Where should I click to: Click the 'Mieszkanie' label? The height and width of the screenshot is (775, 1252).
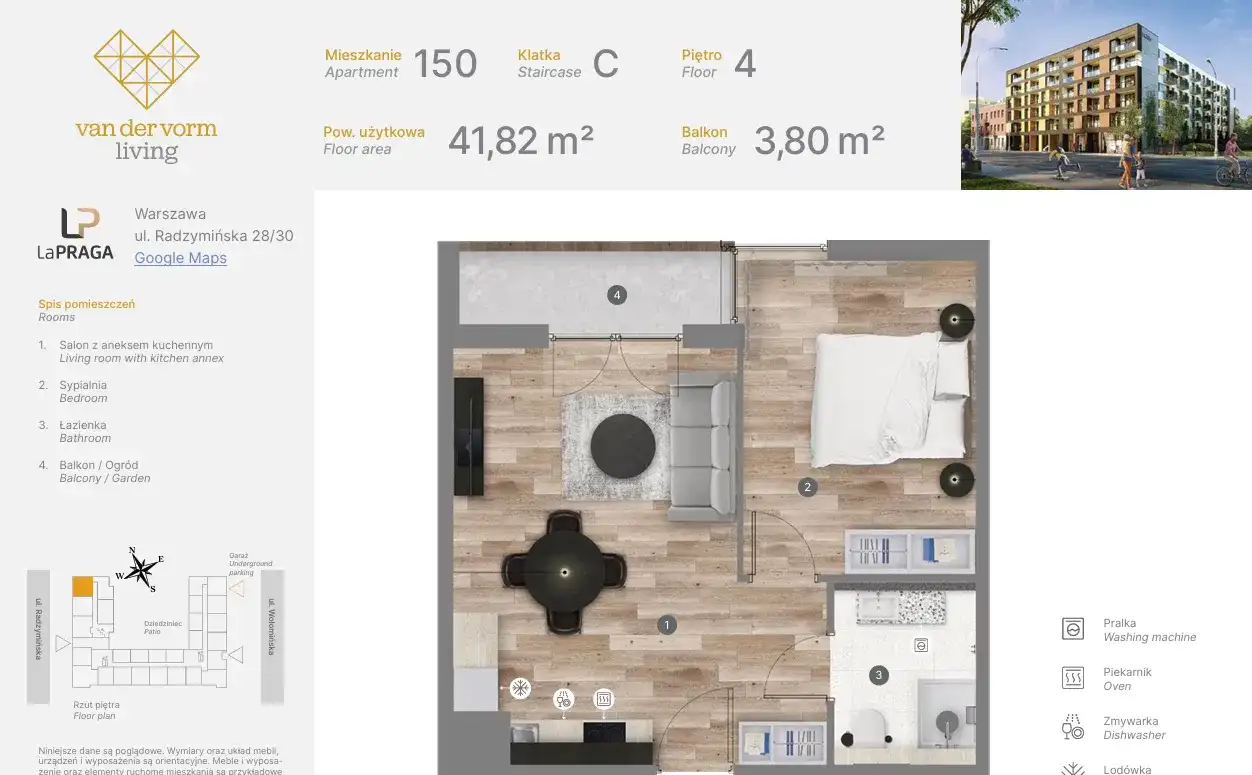coord(363,55)
